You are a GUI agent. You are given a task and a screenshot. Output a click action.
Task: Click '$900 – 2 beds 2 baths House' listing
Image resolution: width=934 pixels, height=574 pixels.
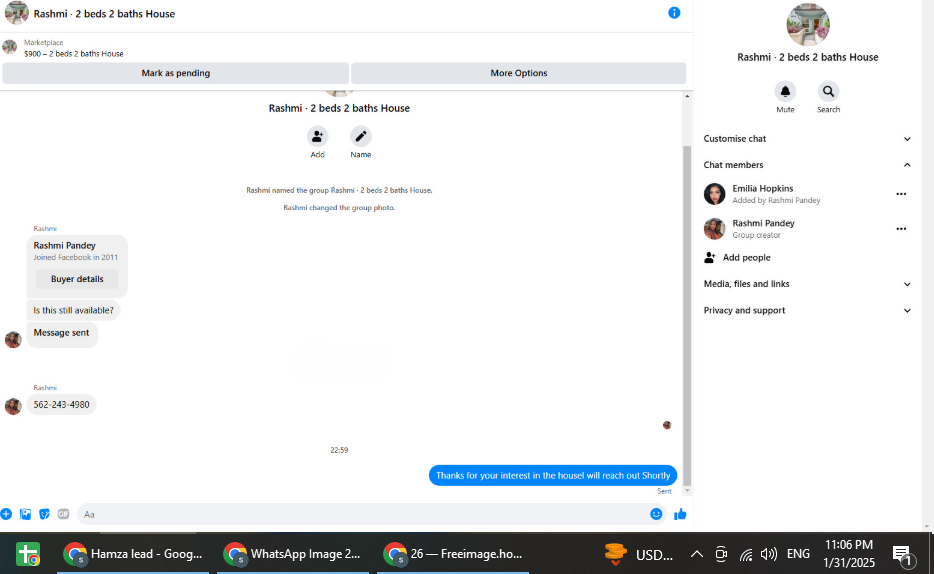coord(74,54)
